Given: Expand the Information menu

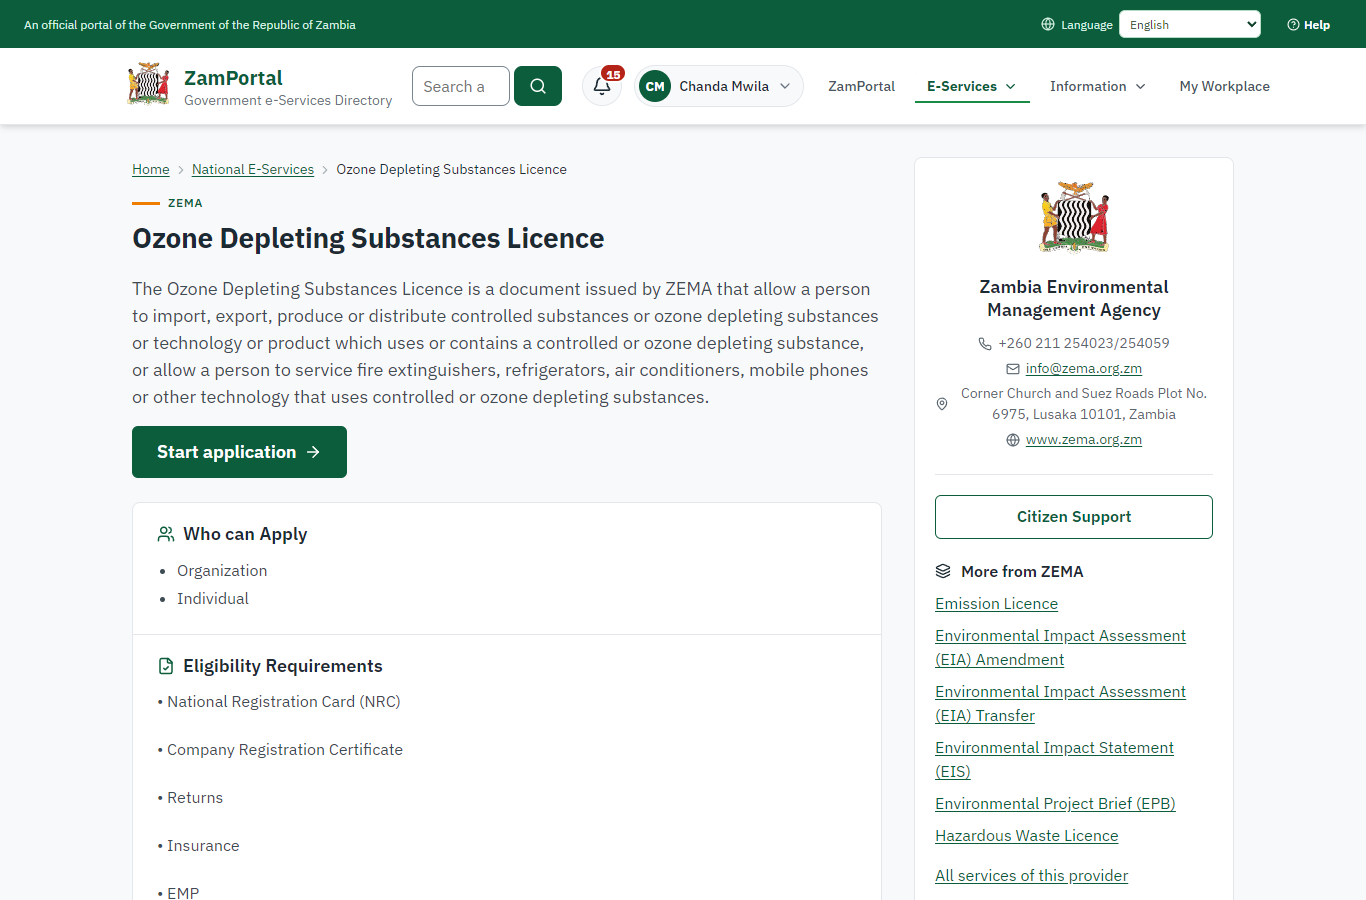Looking at the screenshot, I should pos(1098,86).
